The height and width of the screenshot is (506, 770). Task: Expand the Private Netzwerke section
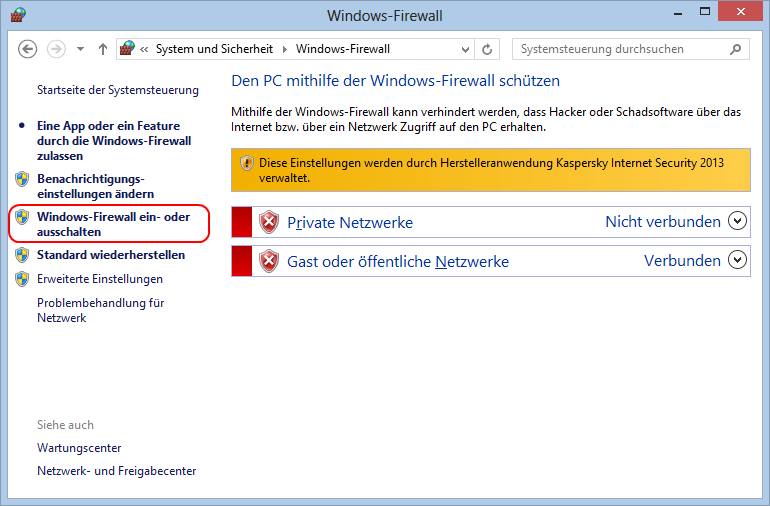pos(737,221)
